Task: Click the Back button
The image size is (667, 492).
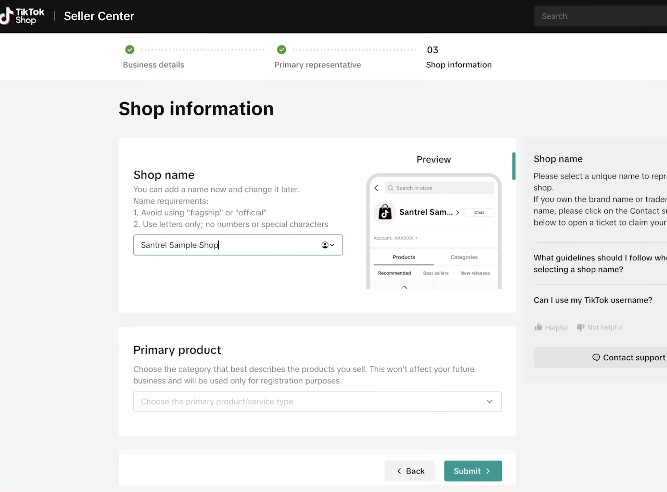Action: tap(410, 471)
